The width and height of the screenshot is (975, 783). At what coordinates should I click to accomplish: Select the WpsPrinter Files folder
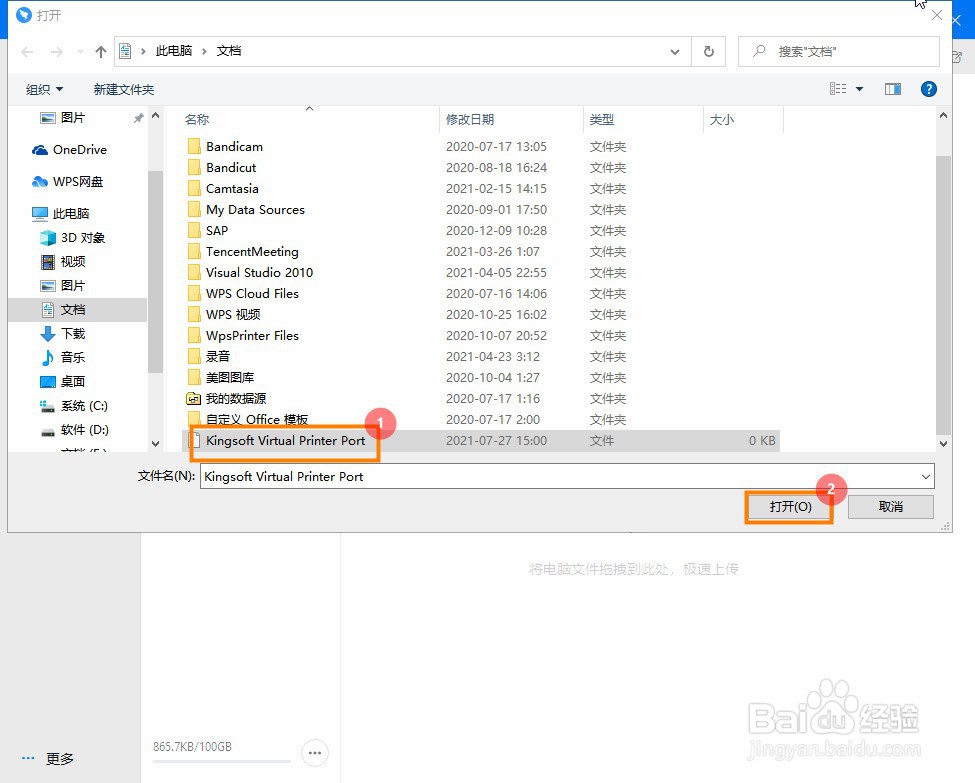252,336
